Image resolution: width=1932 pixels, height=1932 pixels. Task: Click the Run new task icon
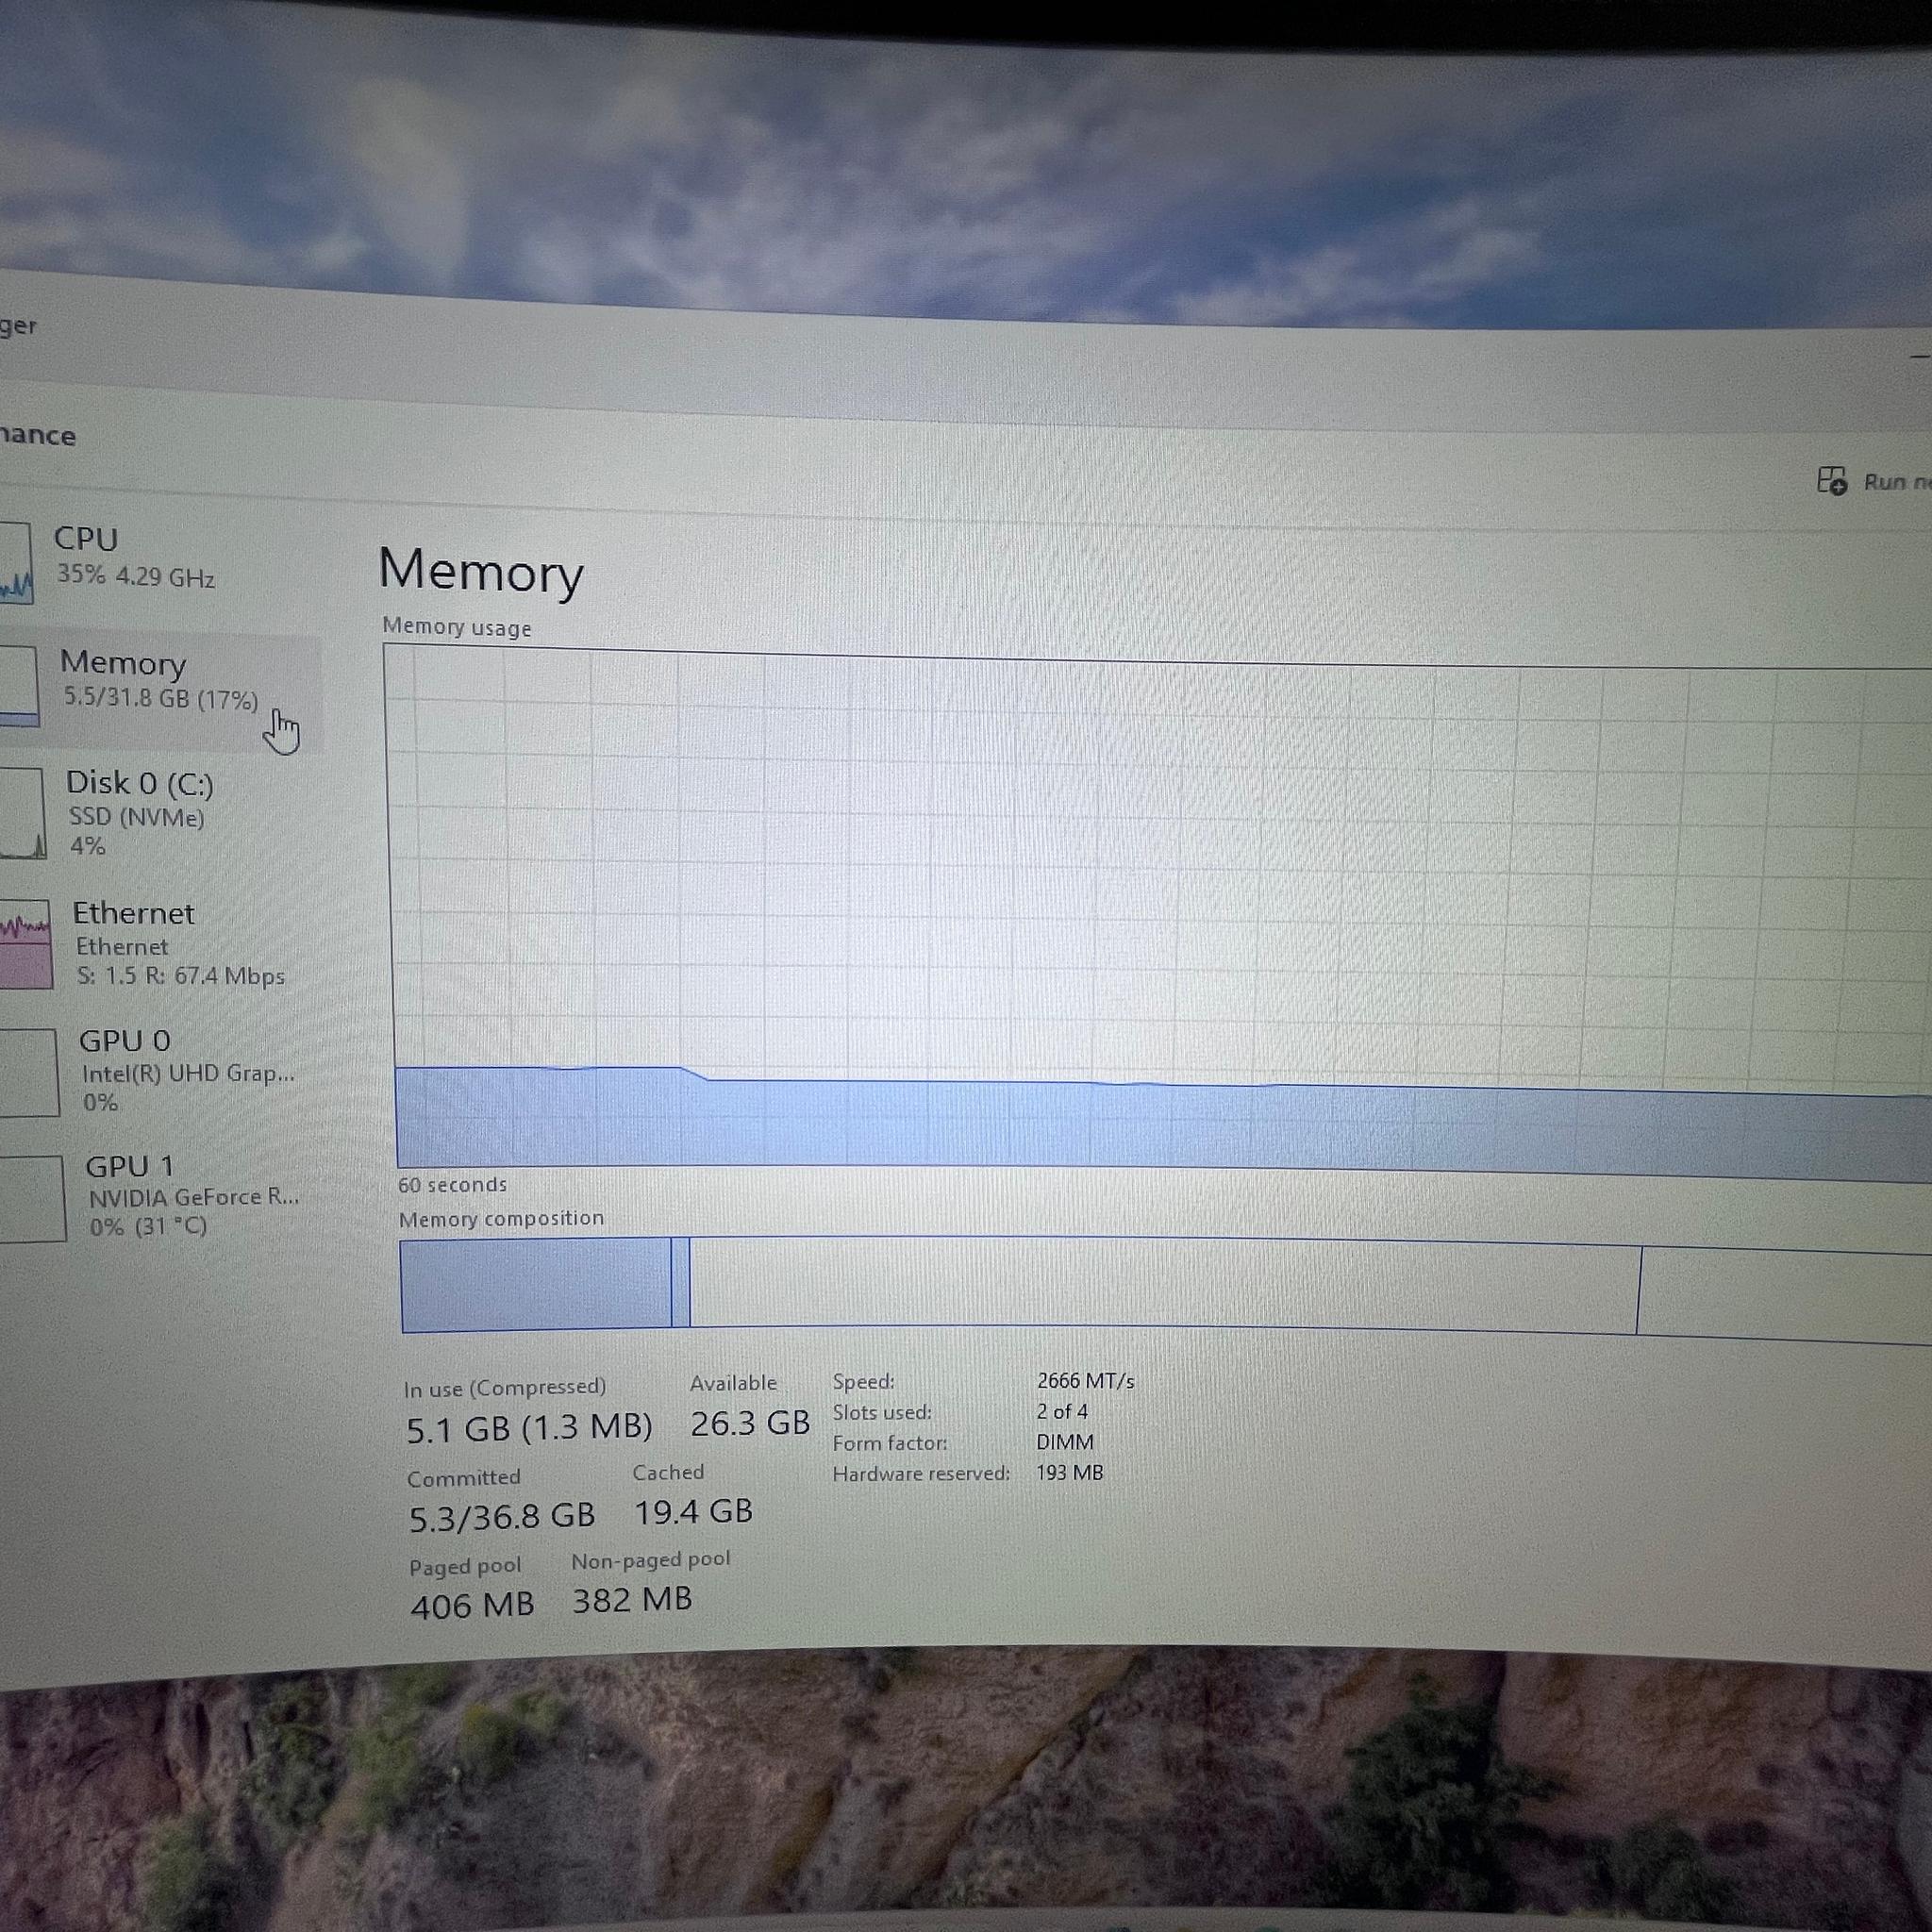coord(1832,481)
